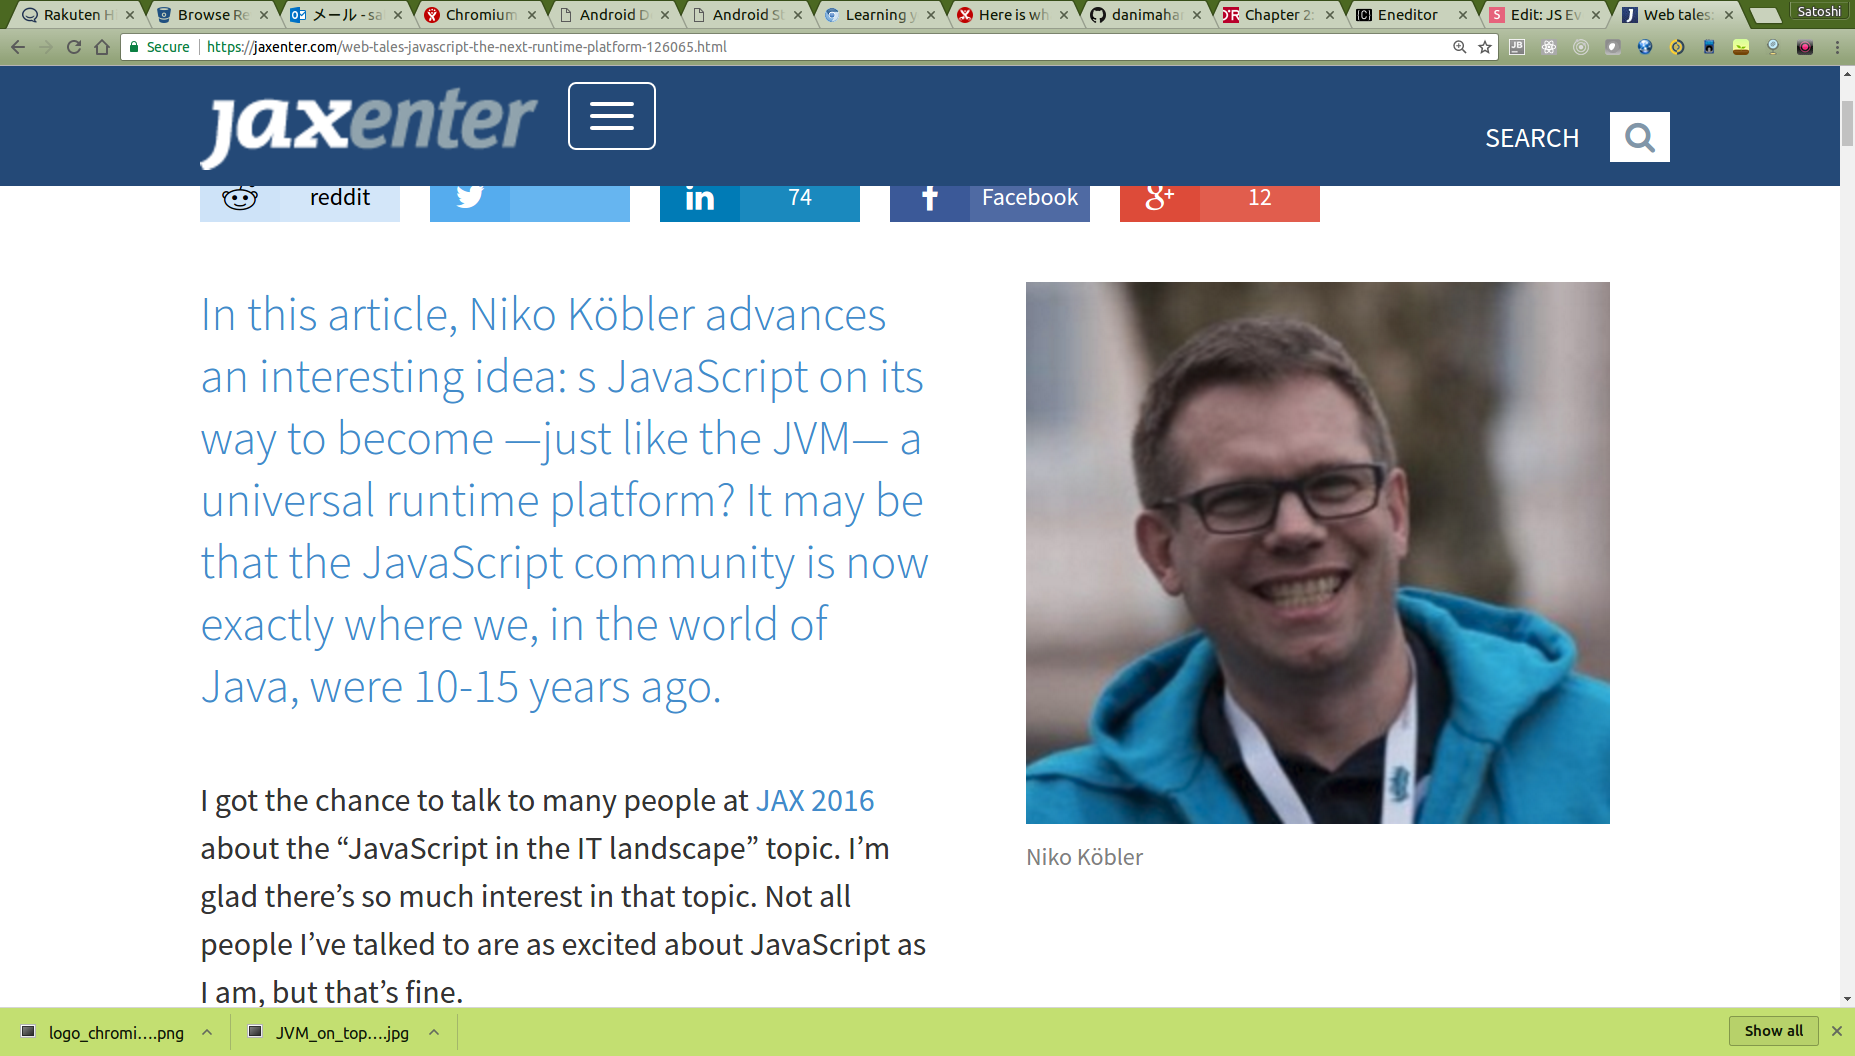Go back to the previous page

(18, 47)
